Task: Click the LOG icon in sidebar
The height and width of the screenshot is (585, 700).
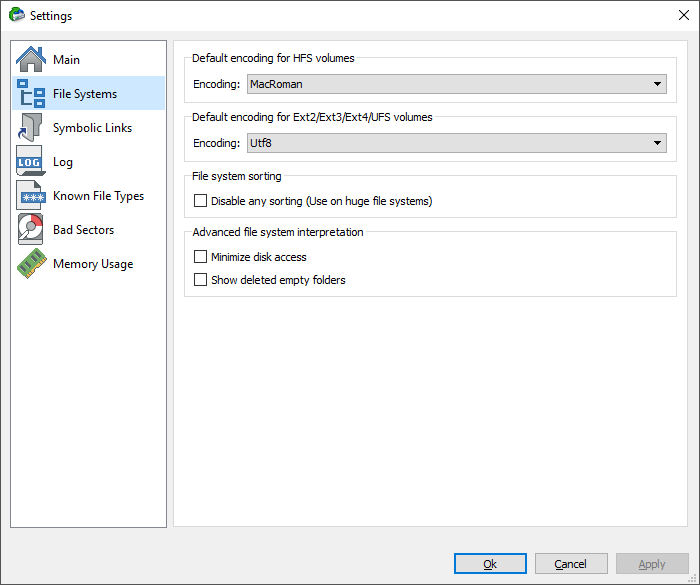Action: click(30, 161)
